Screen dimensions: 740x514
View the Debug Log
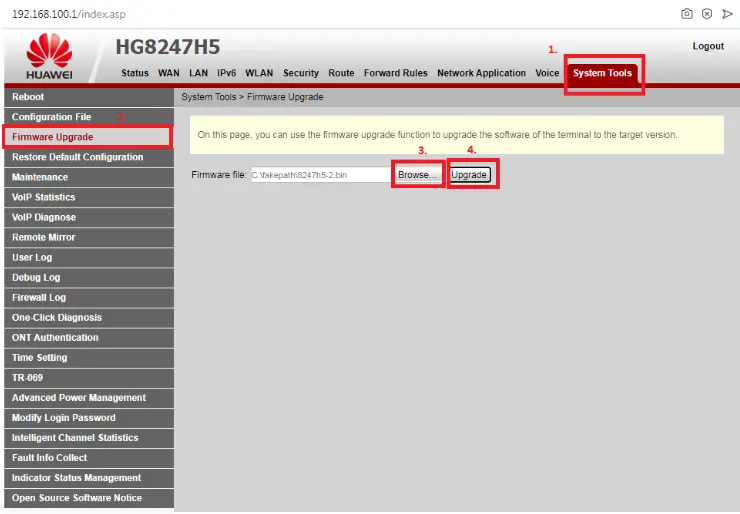[89, 277]
